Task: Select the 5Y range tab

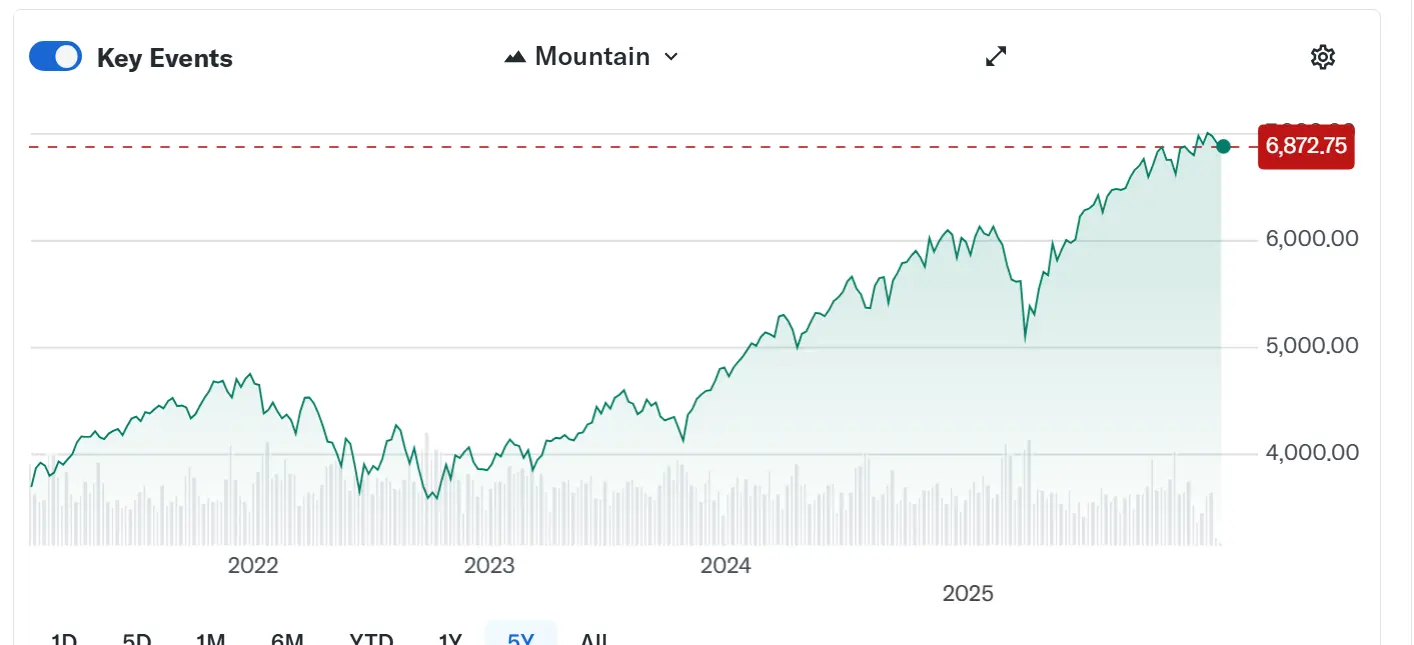Action: click(521, 639)
